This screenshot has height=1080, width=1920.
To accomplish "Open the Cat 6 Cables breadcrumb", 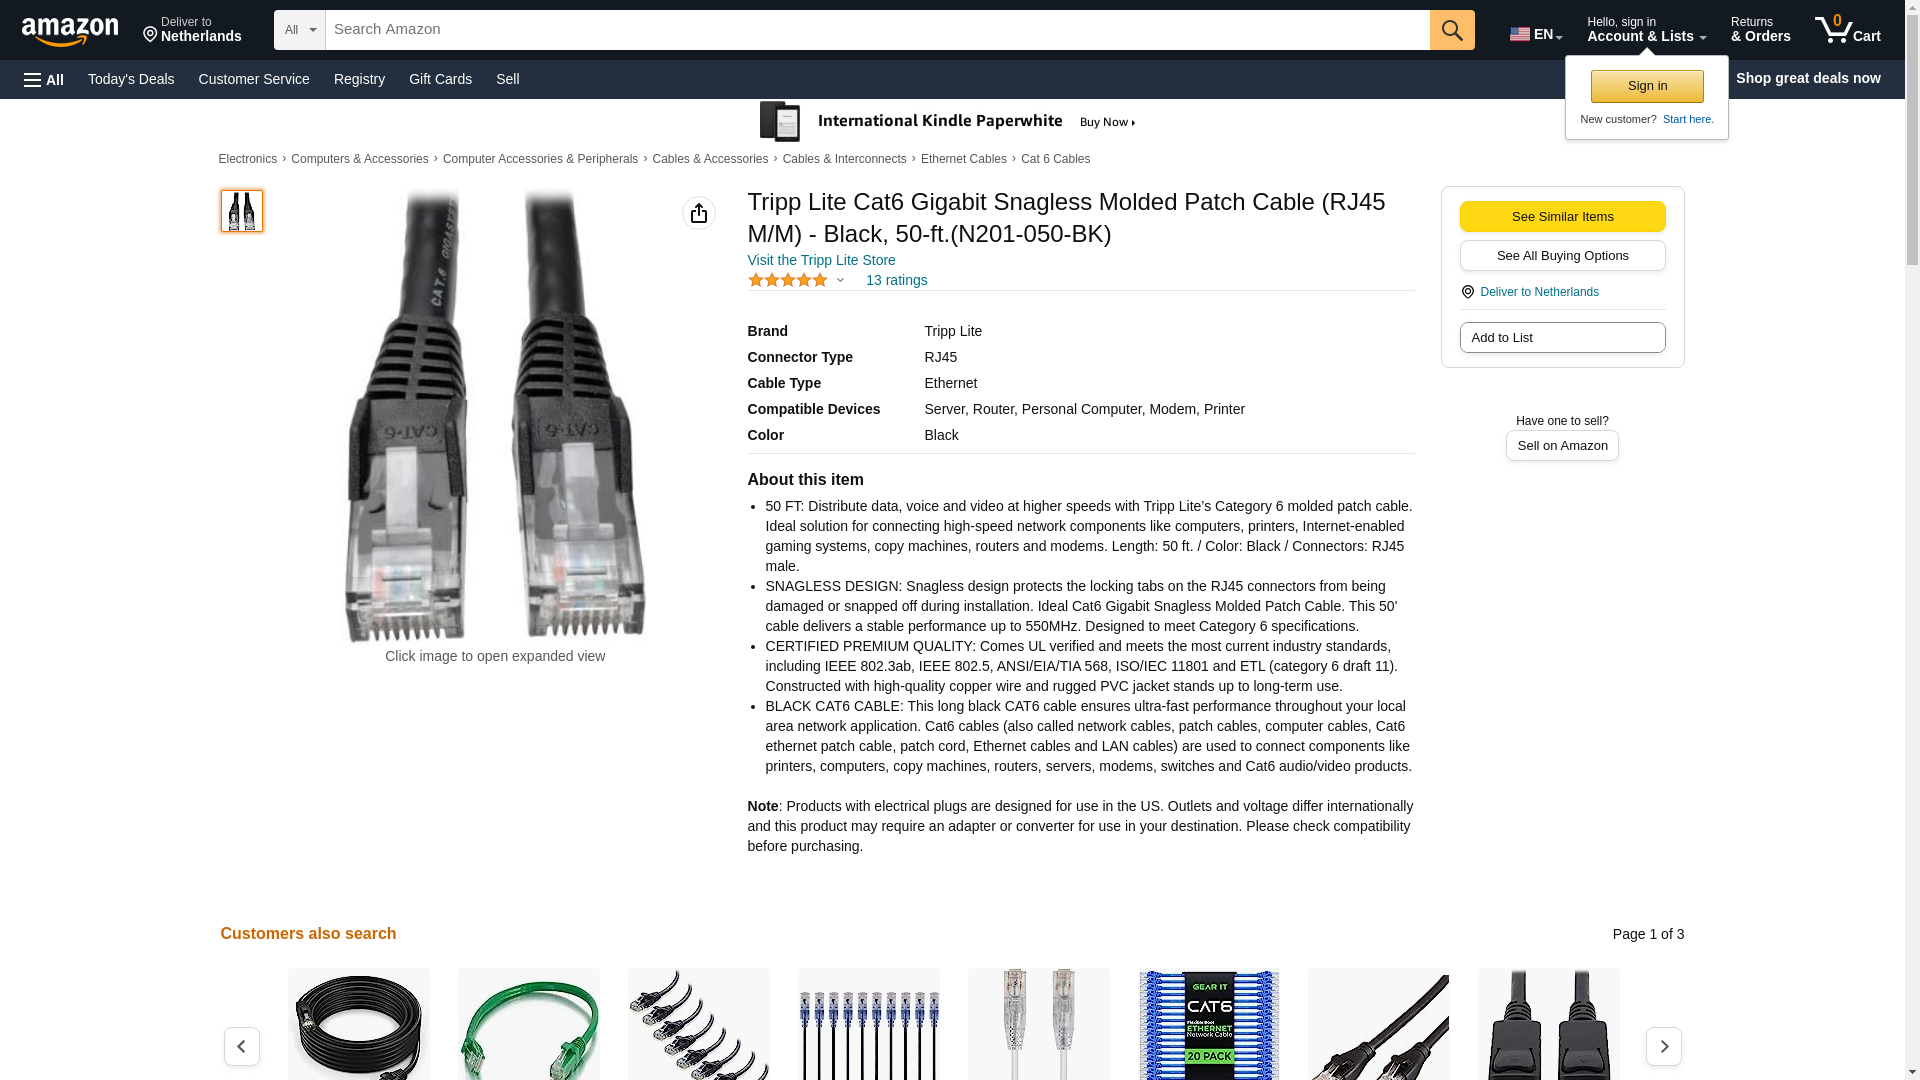I will pos(1055,159).
